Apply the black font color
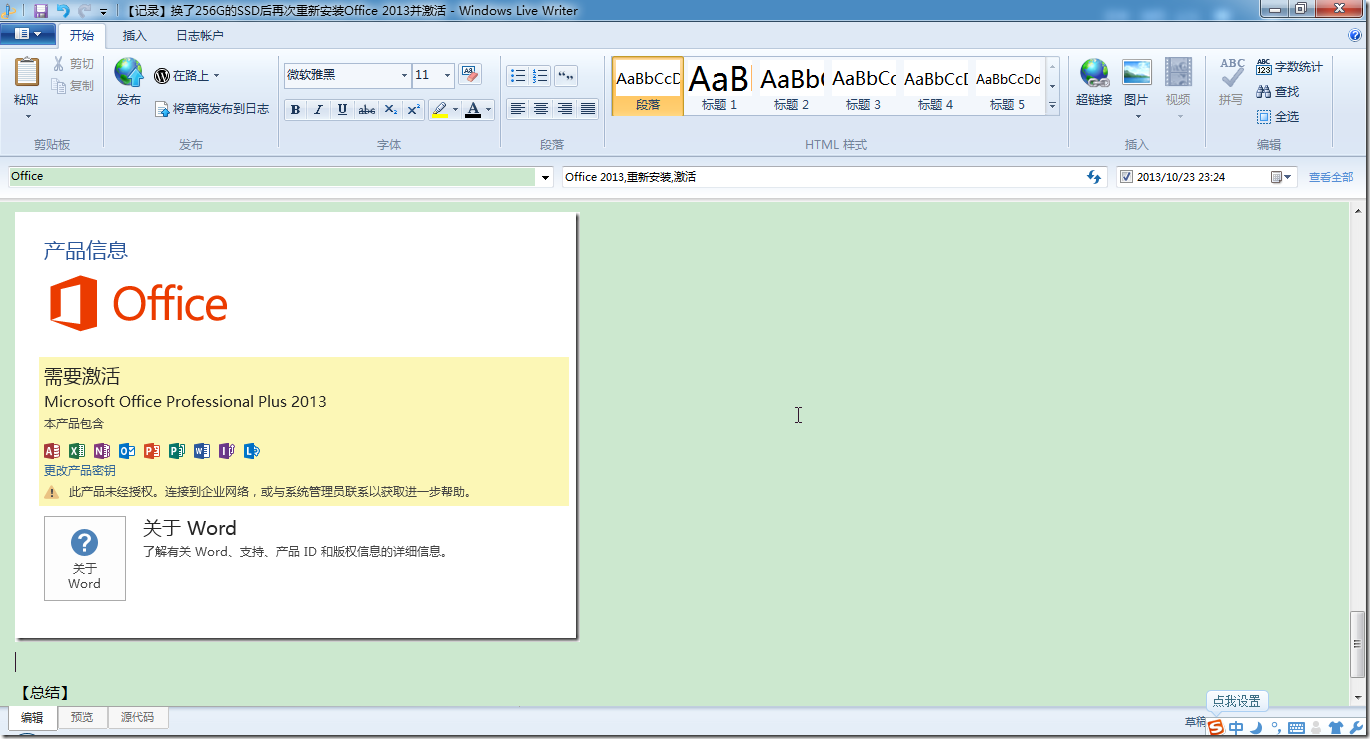1370x739 pixels. (473, 109)
